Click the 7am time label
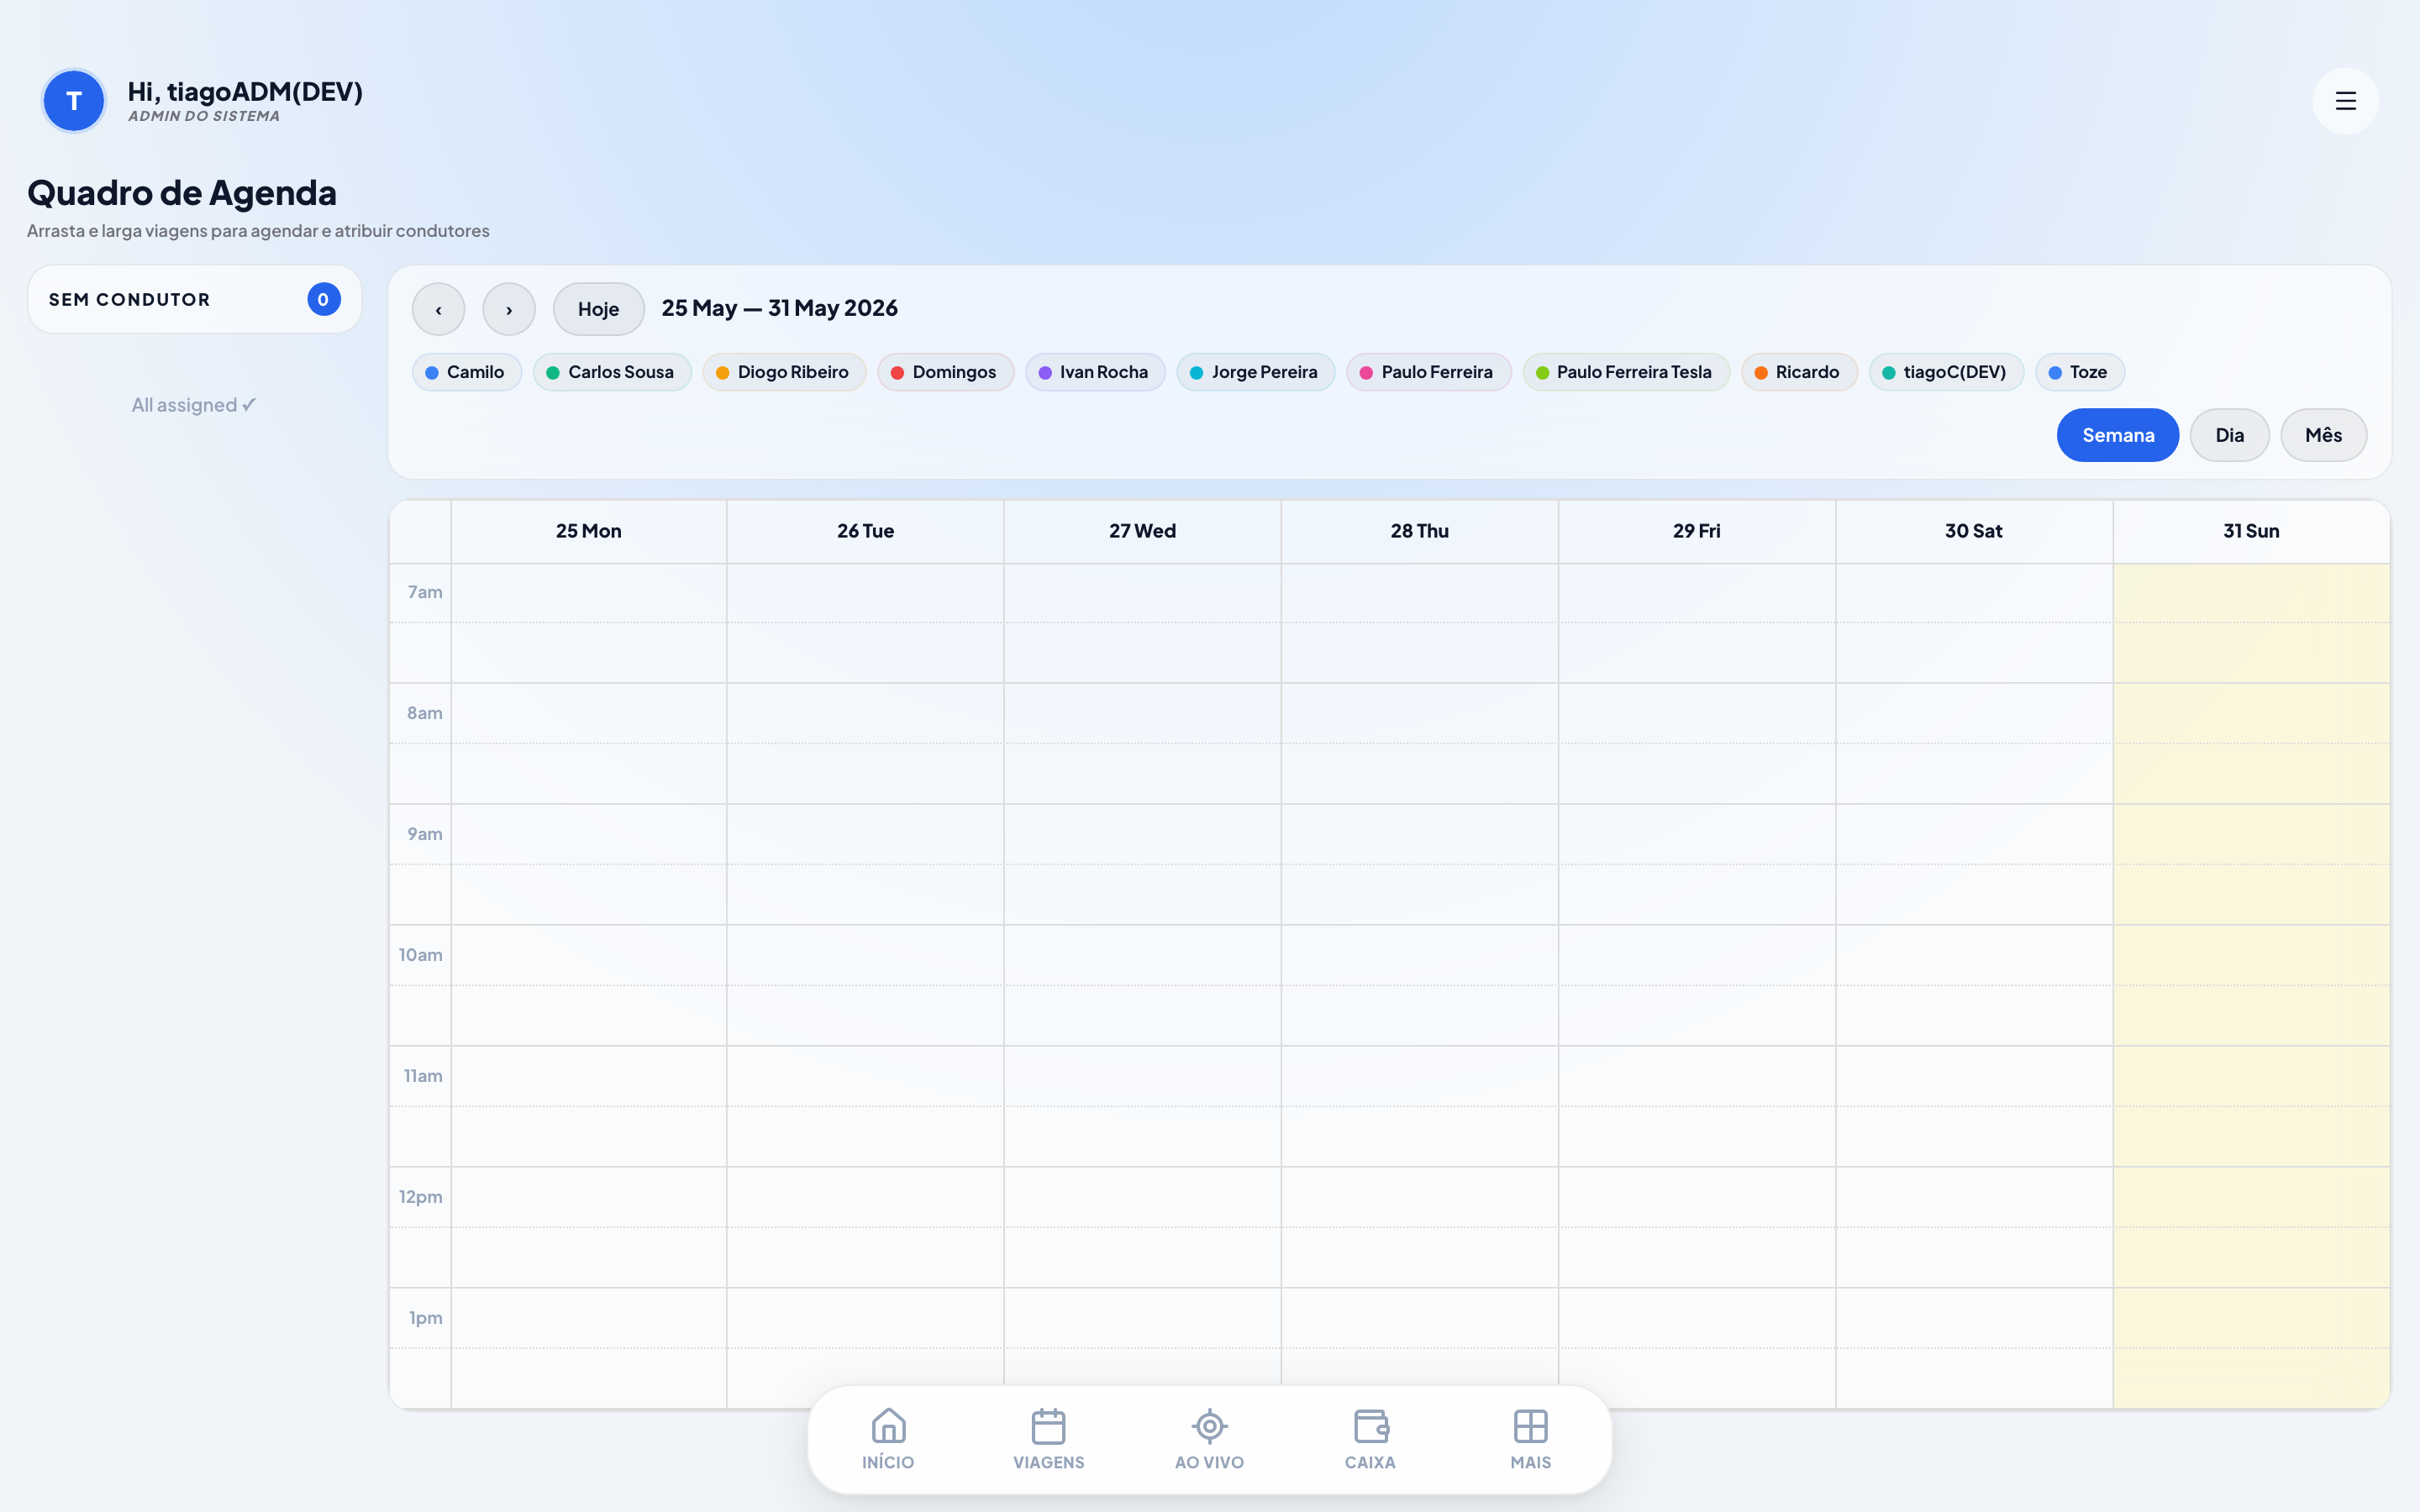 pyautogui.click(x=425, y=592)
